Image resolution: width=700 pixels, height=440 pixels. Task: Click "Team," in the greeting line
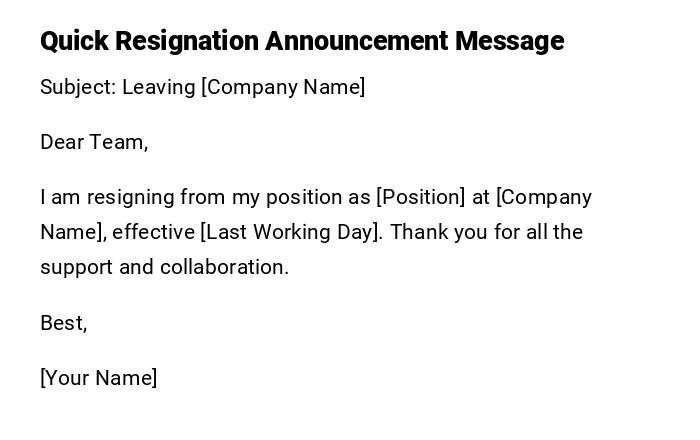[119, 143]
